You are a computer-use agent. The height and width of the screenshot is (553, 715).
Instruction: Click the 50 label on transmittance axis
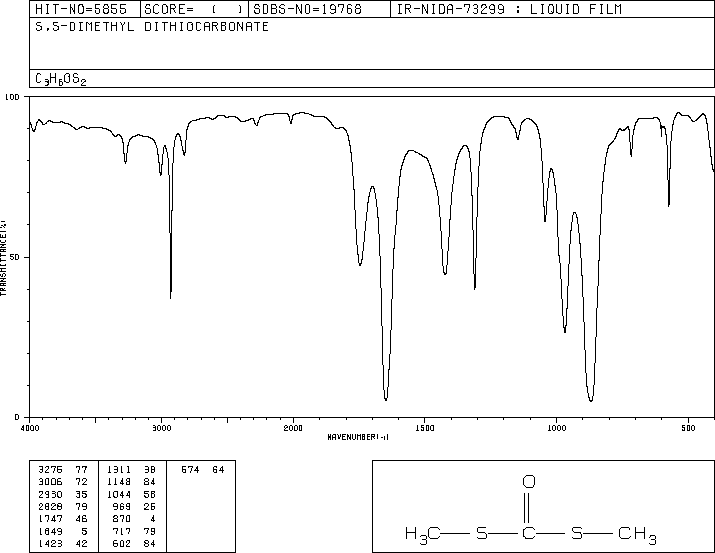(x=15, y=257)
